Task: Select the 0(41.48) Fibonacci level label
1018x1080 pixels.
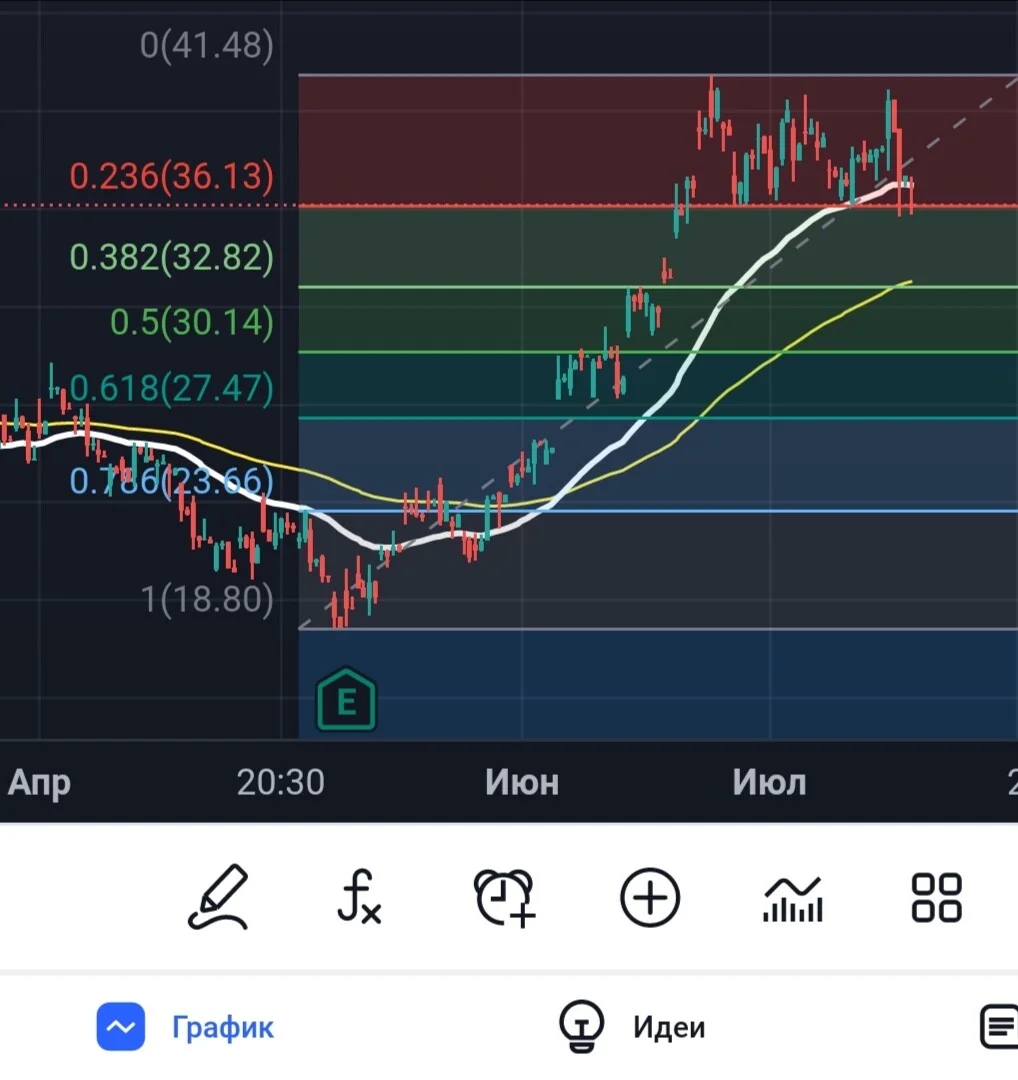Action: point(207,45)
